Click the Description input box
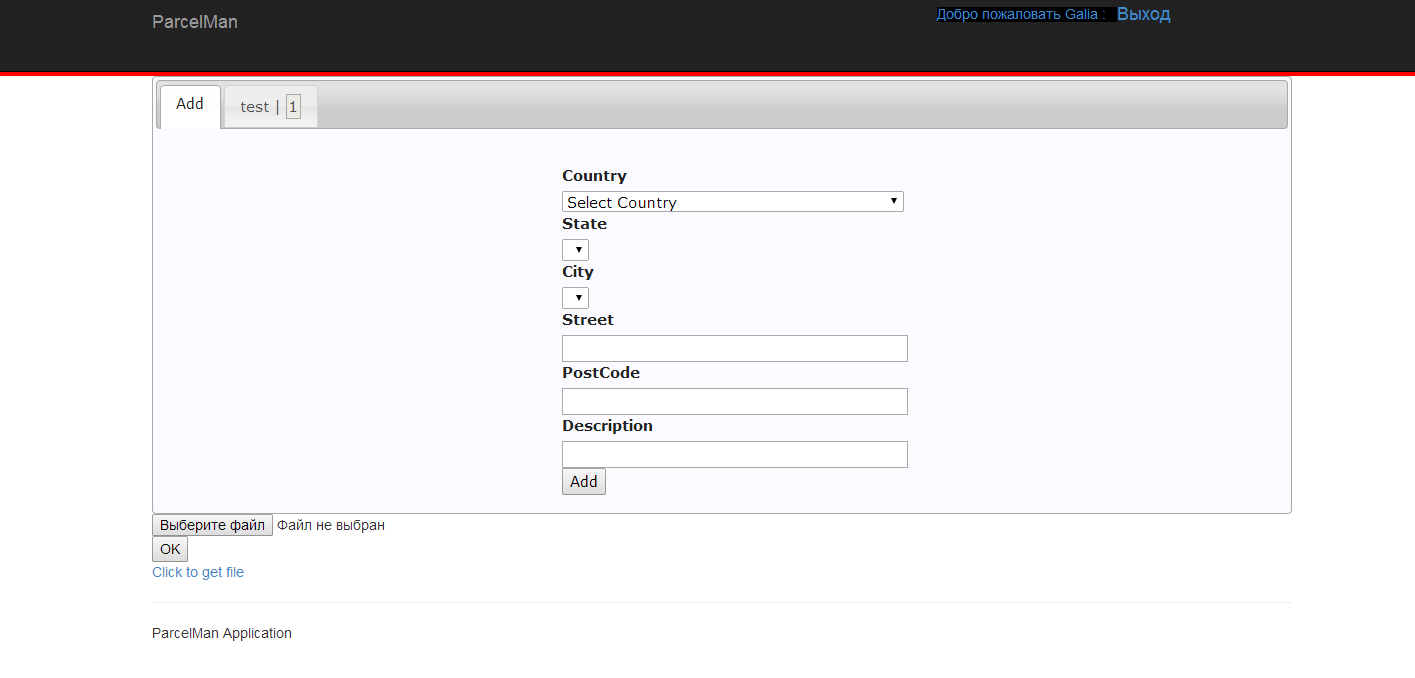1415x678 pixels. (735, 454)
